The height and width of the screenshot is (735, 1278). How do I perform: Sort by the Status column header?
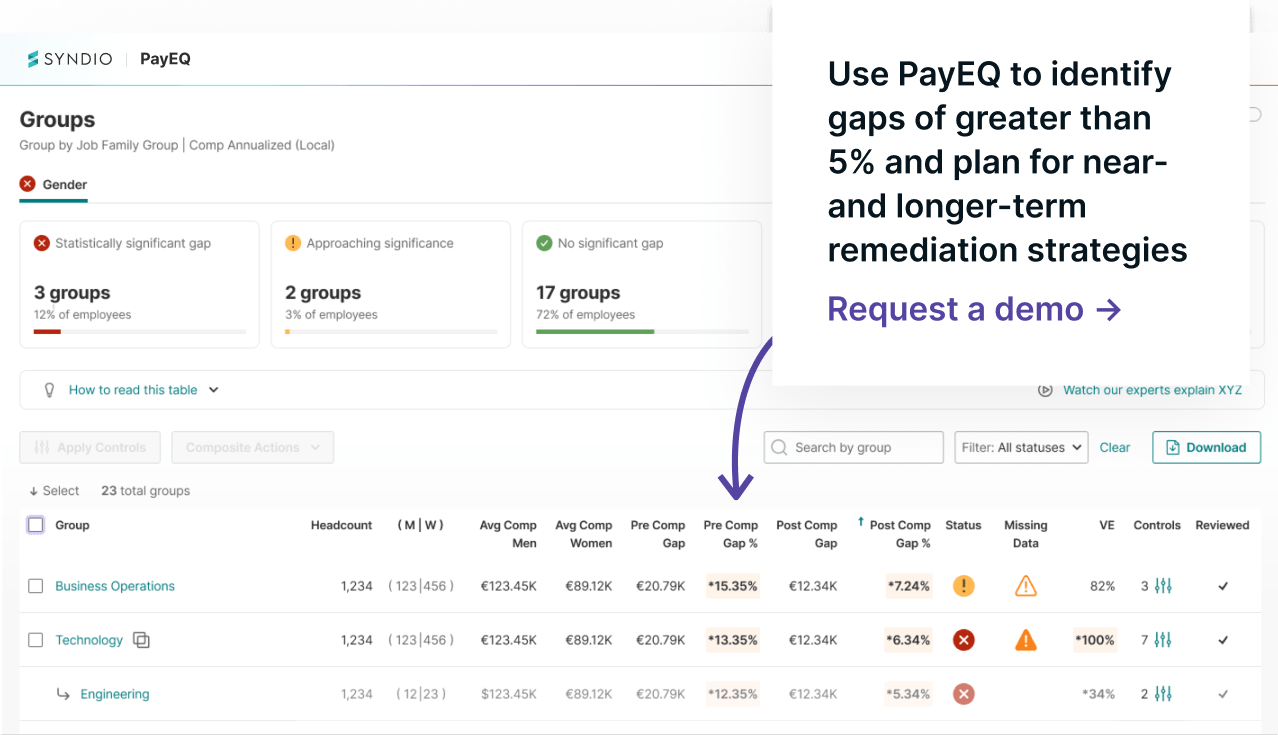963,525
